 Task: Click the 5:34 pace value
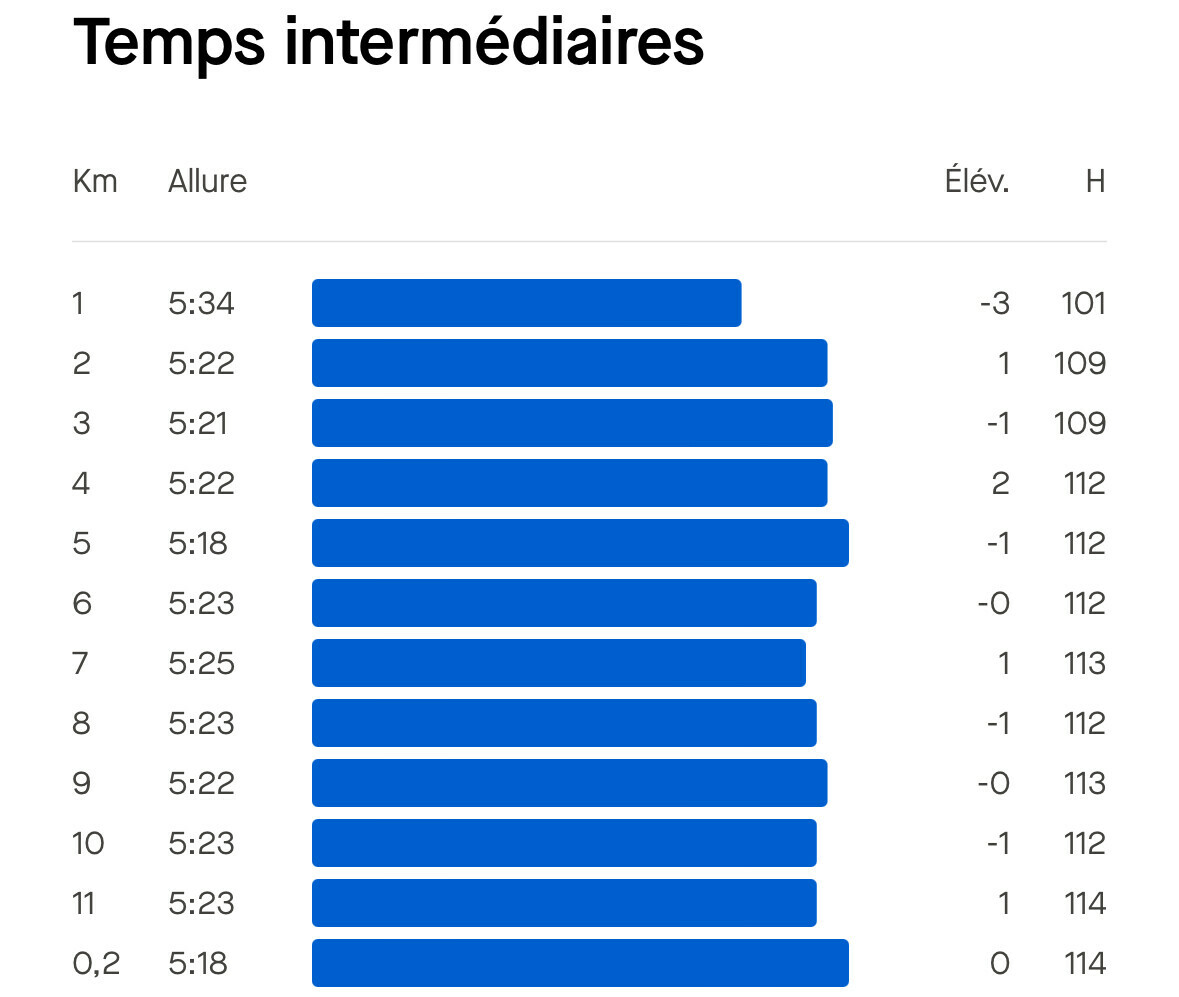point(201,303)
